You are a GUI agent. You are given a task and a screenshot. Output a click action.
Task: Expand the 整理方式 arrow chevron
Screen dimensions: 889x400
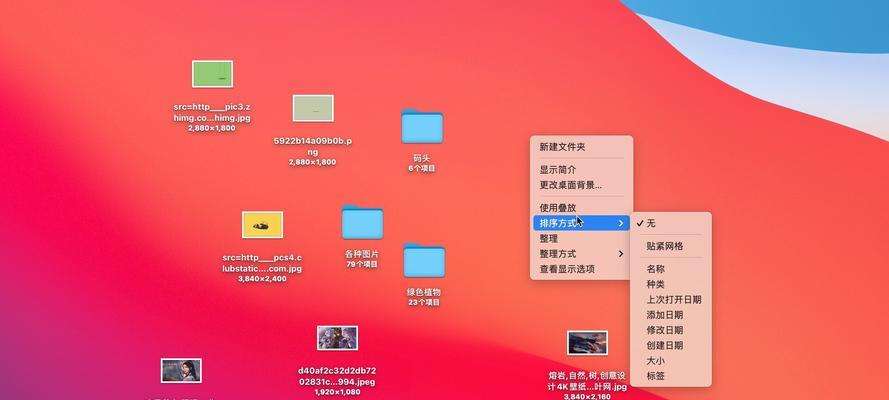click(x=621, y=254)
